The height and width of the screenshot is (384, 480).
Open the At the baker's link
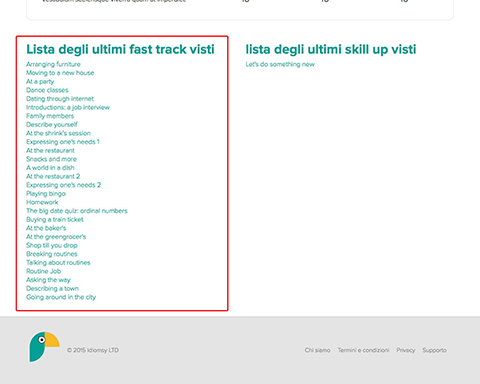[46, 228]
